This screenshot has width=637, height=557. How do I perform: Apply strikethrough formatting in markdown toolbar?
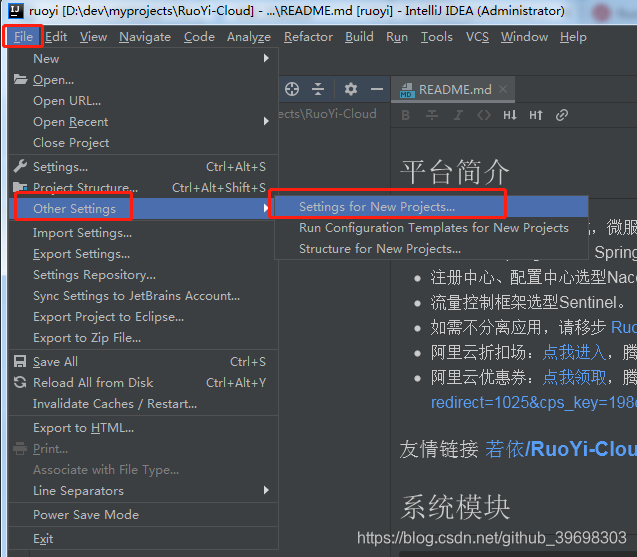click(x=431, y=115)
